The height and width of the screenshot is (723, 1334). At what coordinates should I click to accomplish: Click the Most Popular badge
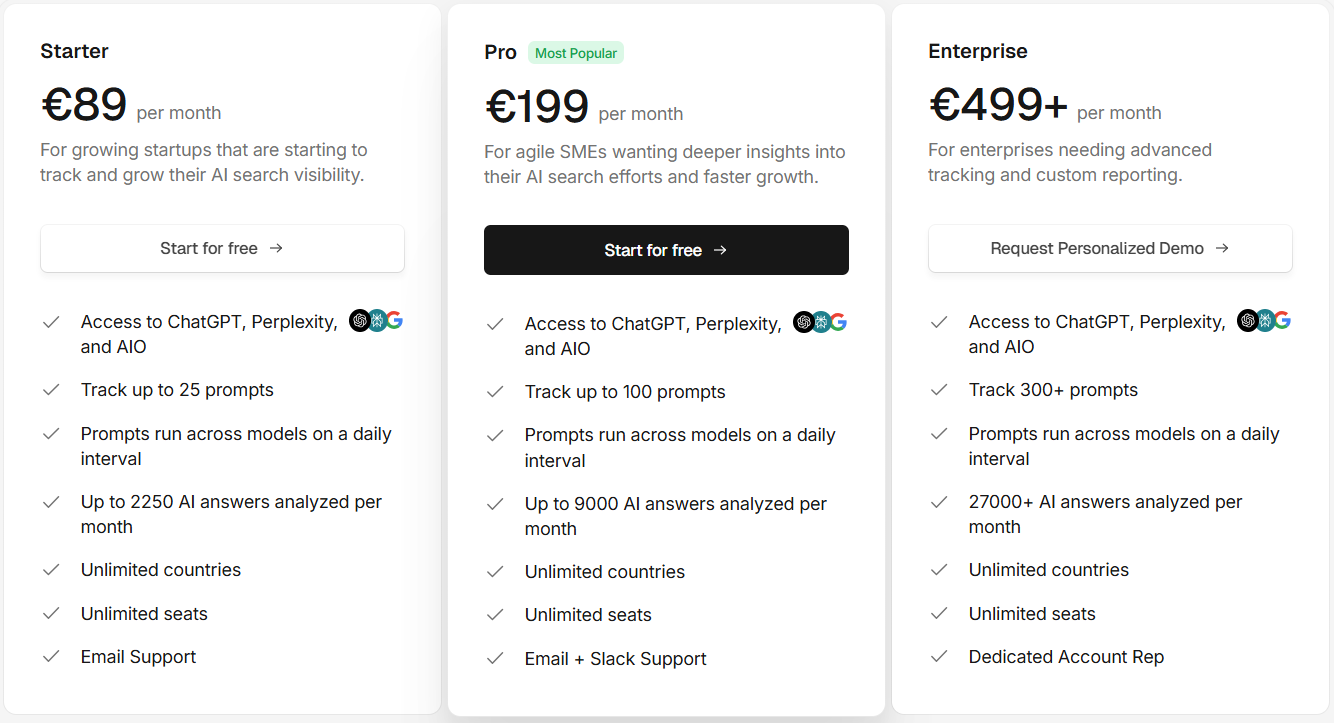(x=575, y=52)
